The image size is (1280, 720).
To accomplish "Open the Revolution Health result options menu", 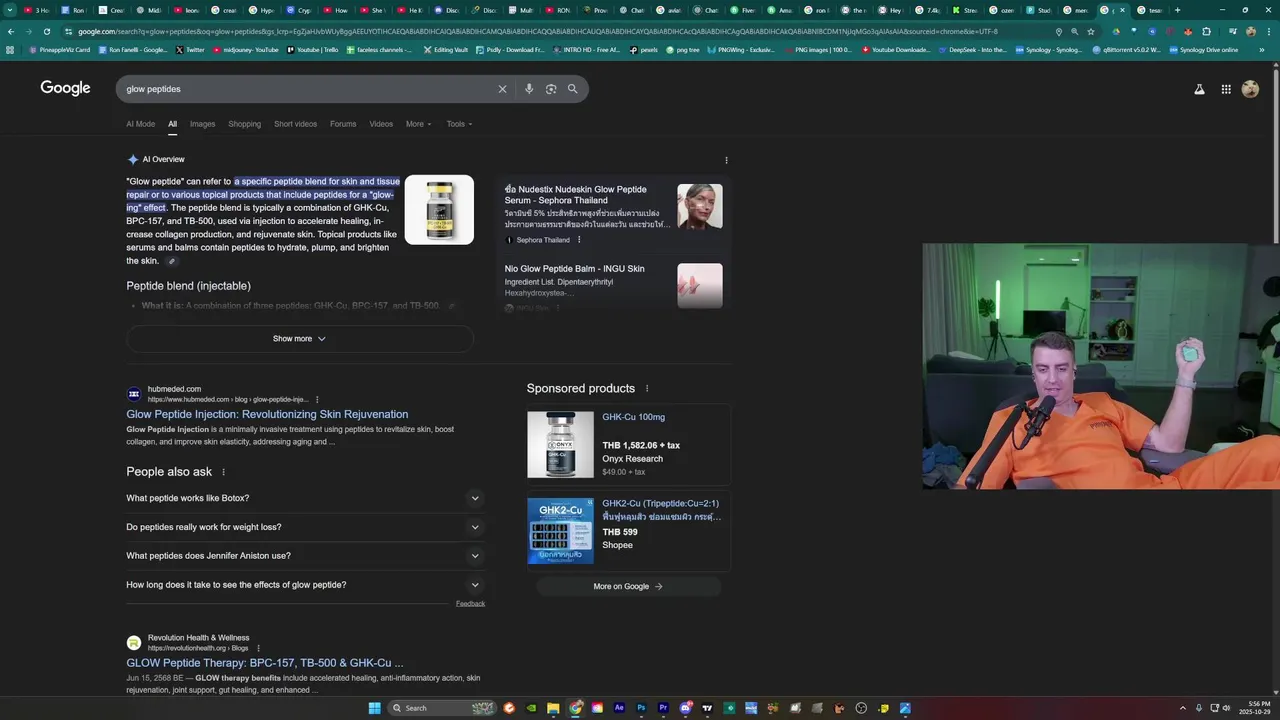I will [258, 648].
